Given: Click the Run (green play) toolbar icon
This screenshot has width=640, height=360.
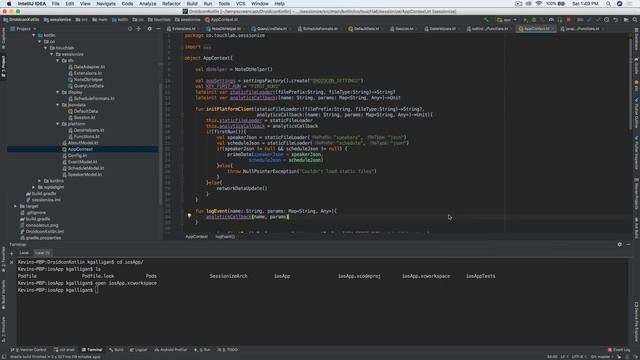Looking at the screenshot, I should coord(525,20).
